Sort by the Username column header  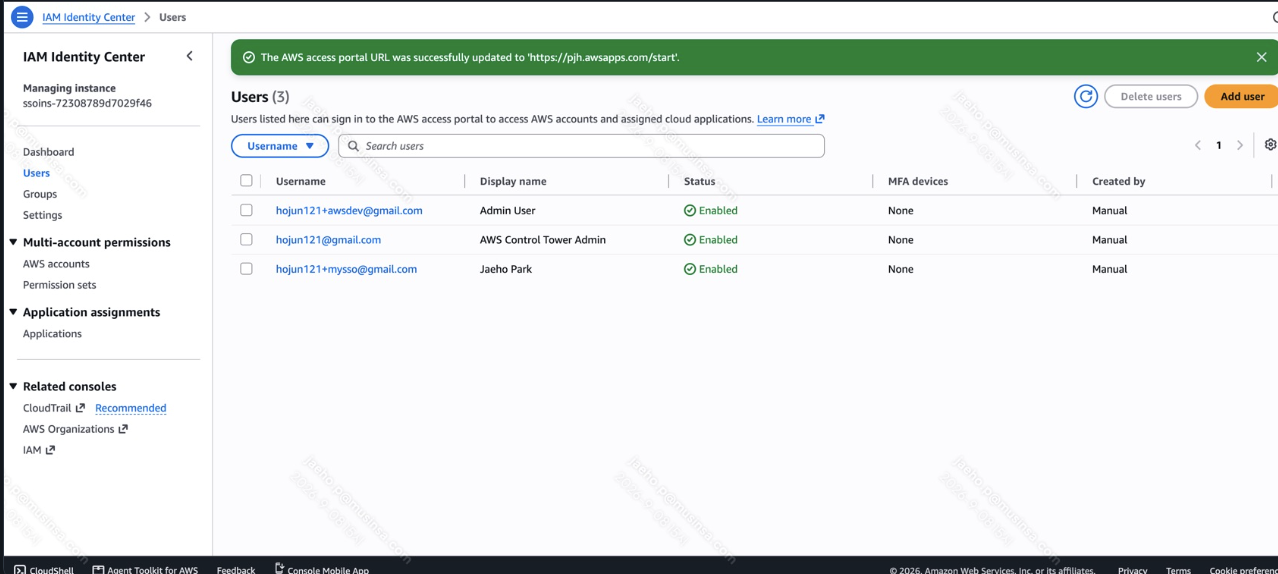[x=301, y=181]
